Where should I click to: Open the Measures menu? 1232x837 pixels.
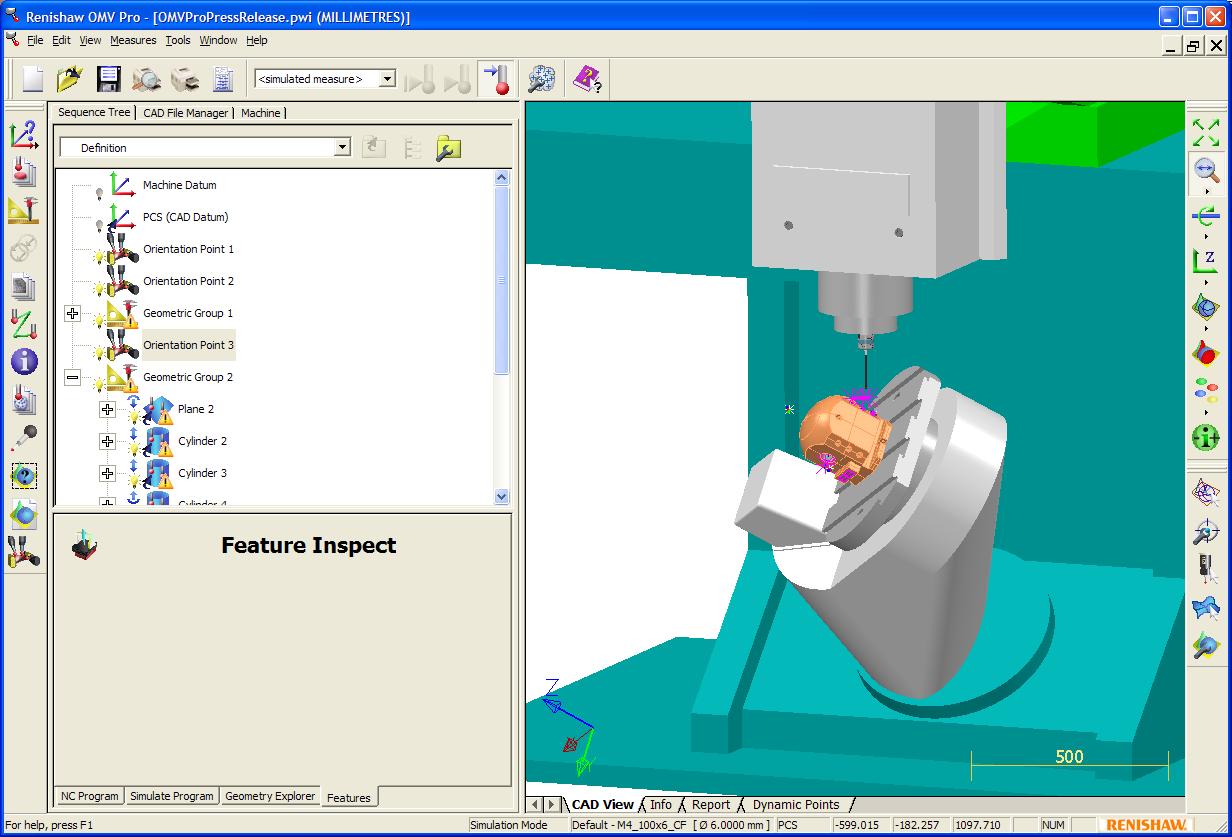(133, 40)
